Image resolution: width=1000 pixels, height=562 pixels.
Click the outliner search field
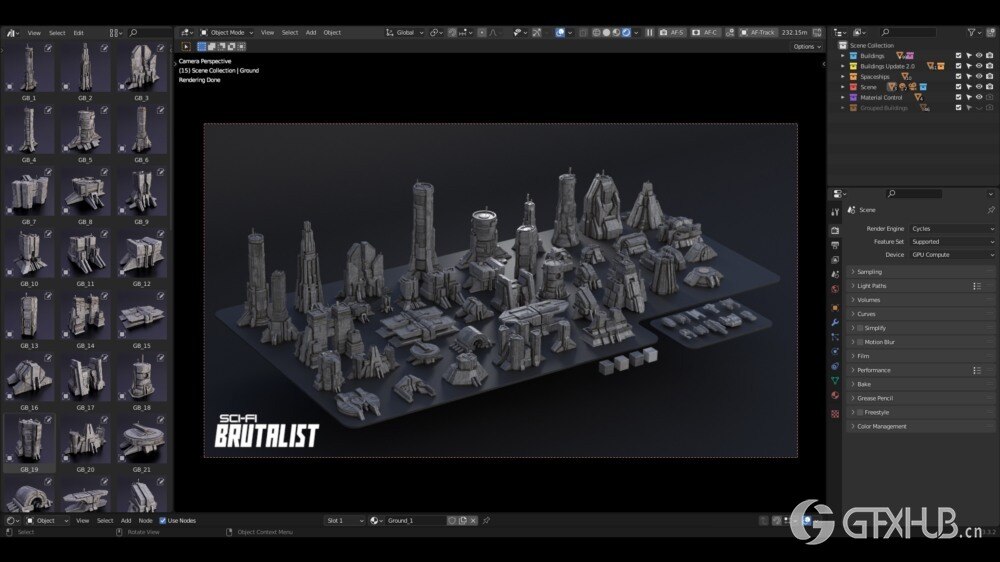(x=909, y=32)
